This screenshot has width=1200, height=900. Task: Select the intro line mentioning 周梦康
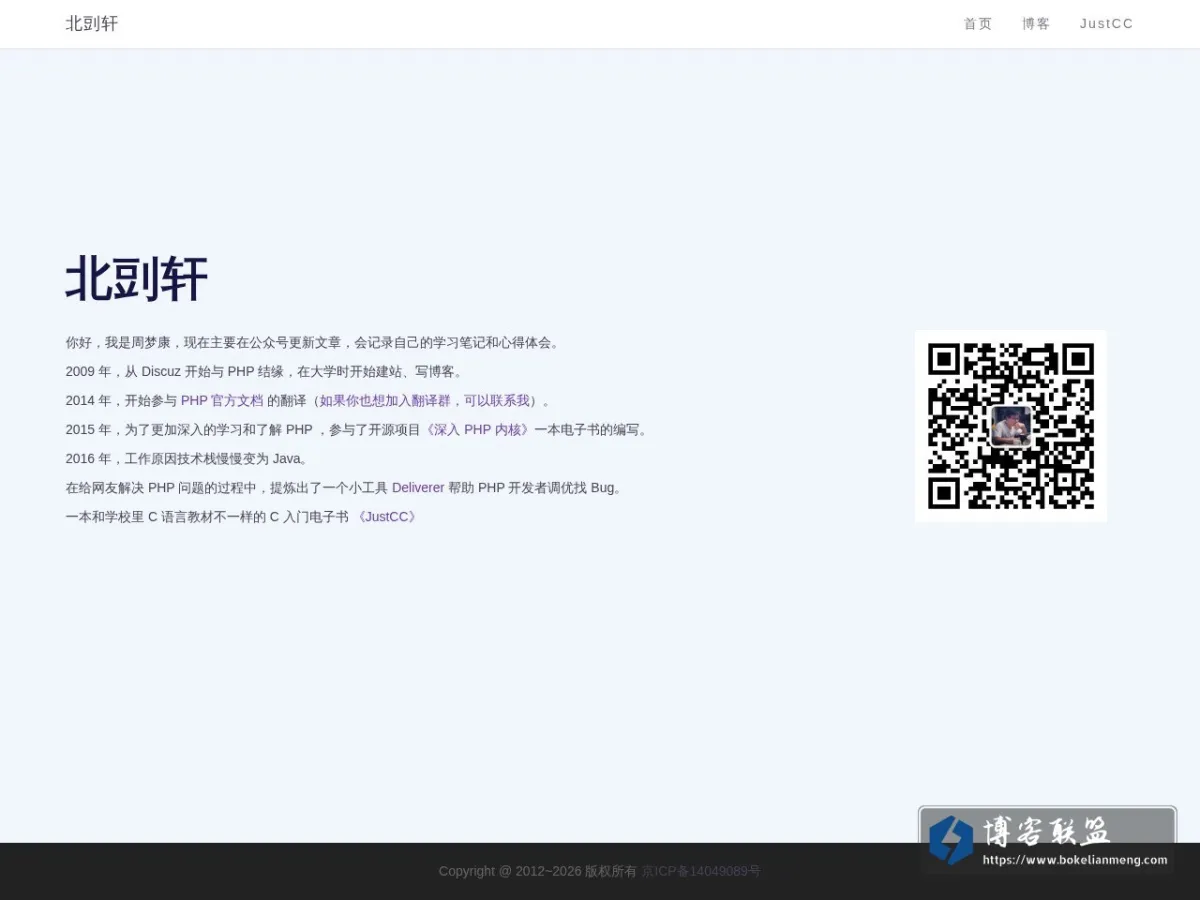314,343
